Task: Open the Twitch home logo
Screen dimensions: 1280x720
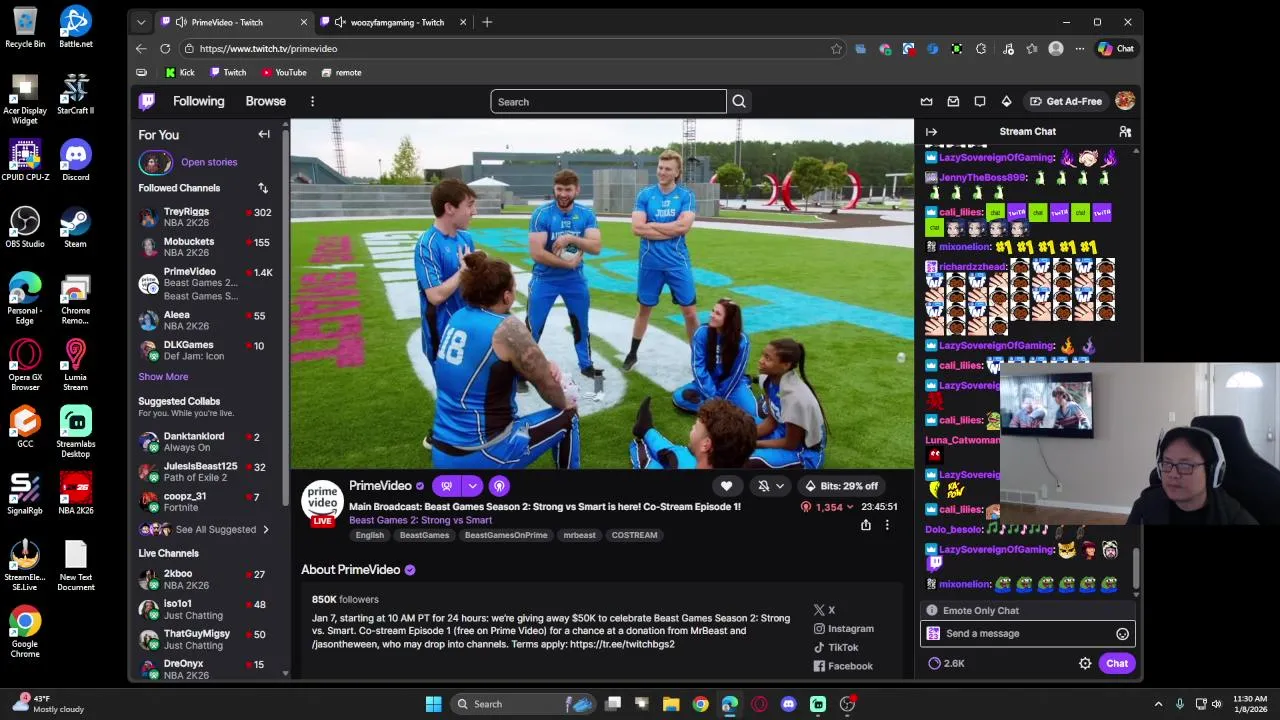Action: coord(147,101)
